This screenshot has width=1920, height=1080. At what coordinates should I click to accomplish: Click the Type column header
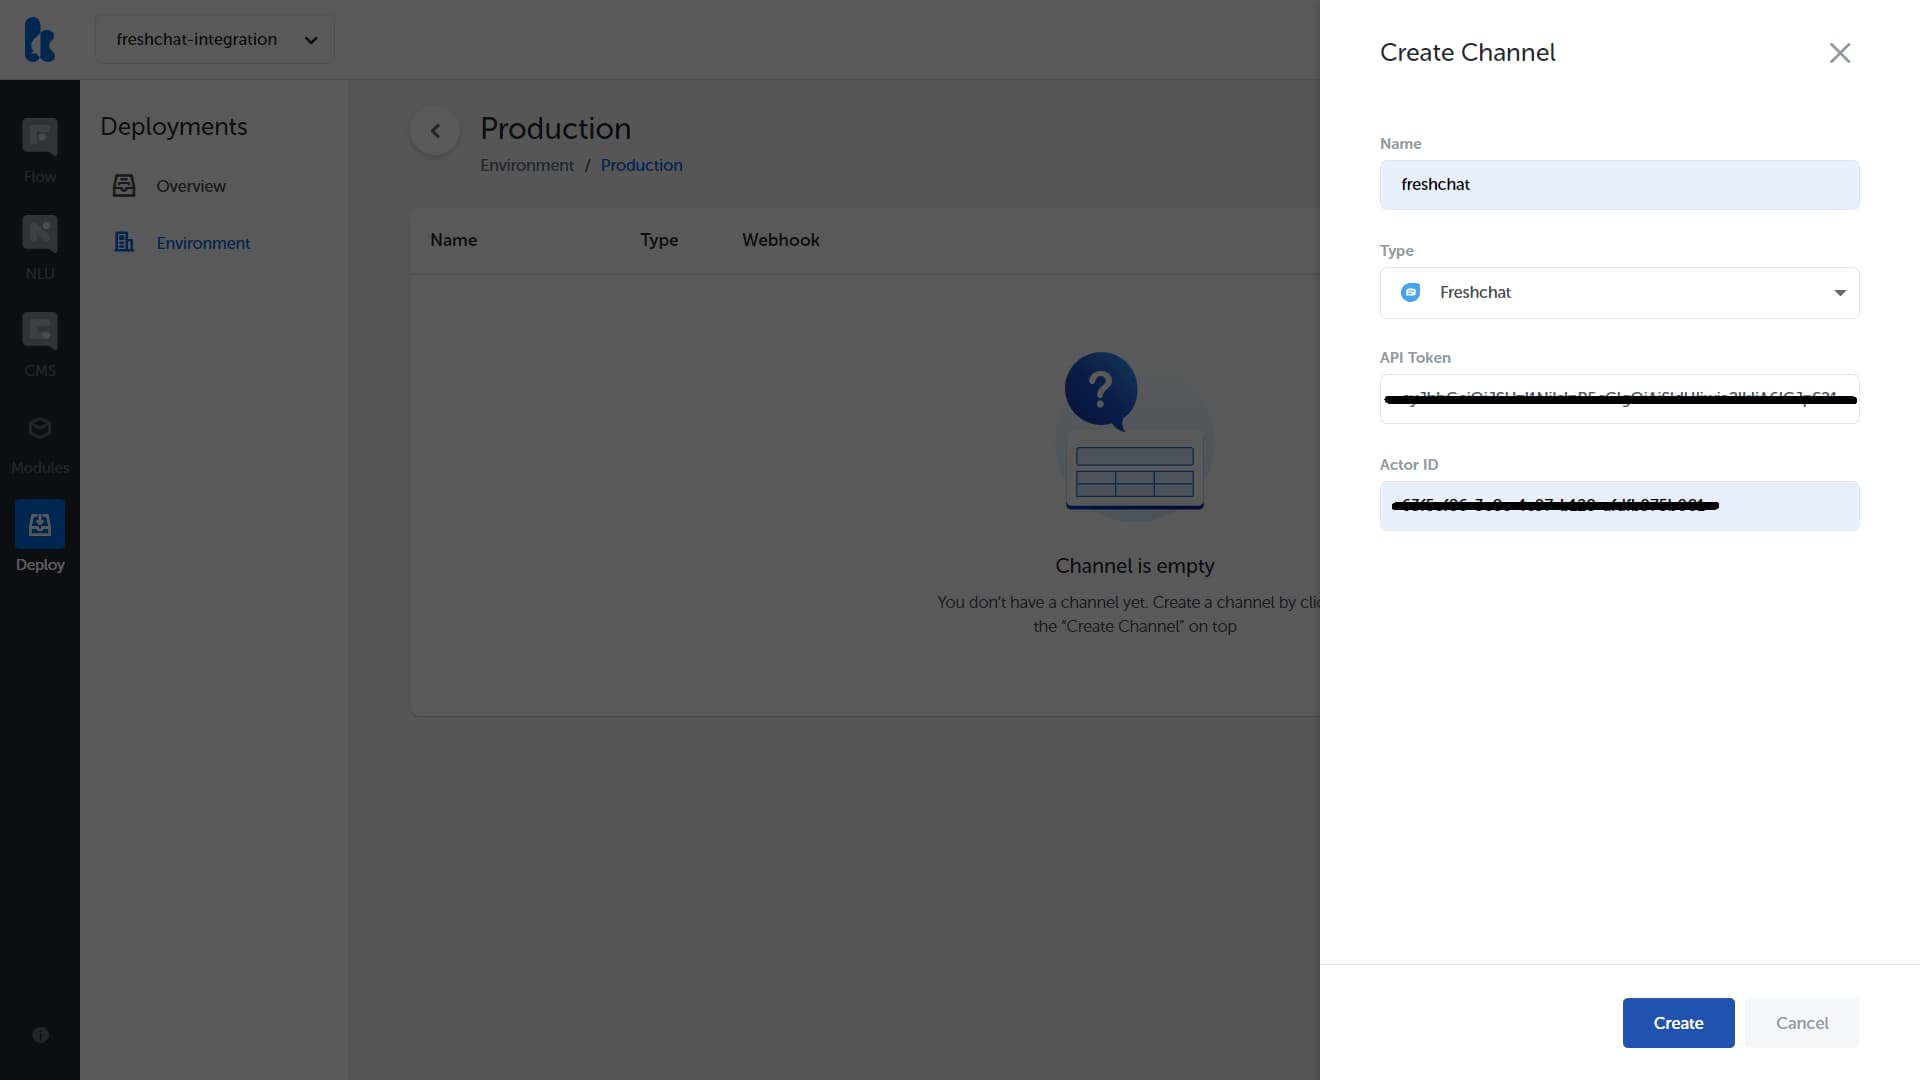(x=659, y=240)
